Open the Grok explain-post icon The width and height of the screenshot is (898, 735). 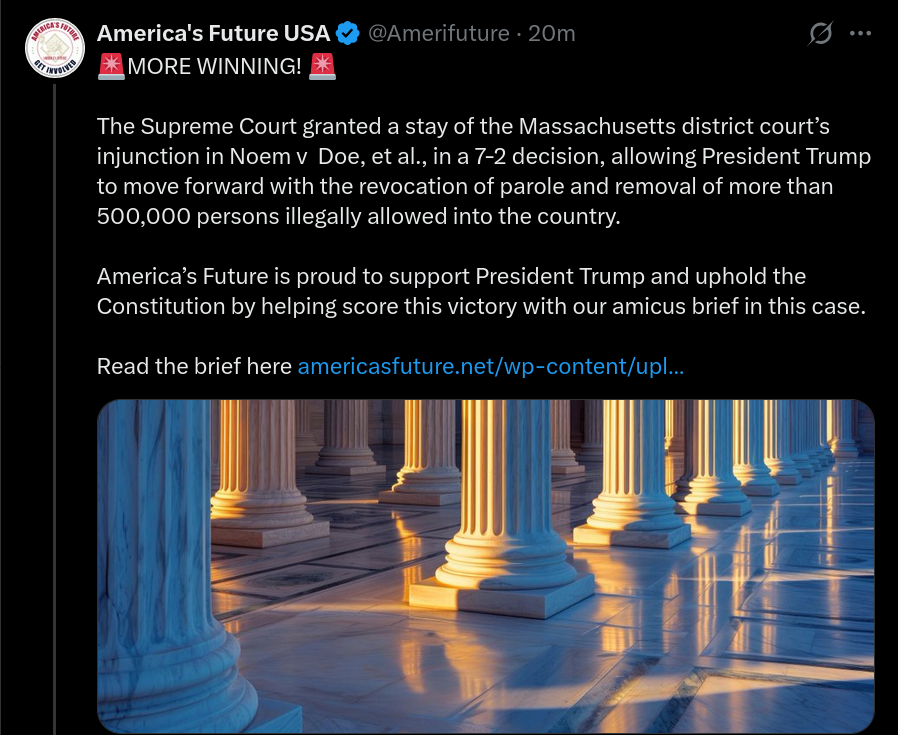tap(820, 34)
